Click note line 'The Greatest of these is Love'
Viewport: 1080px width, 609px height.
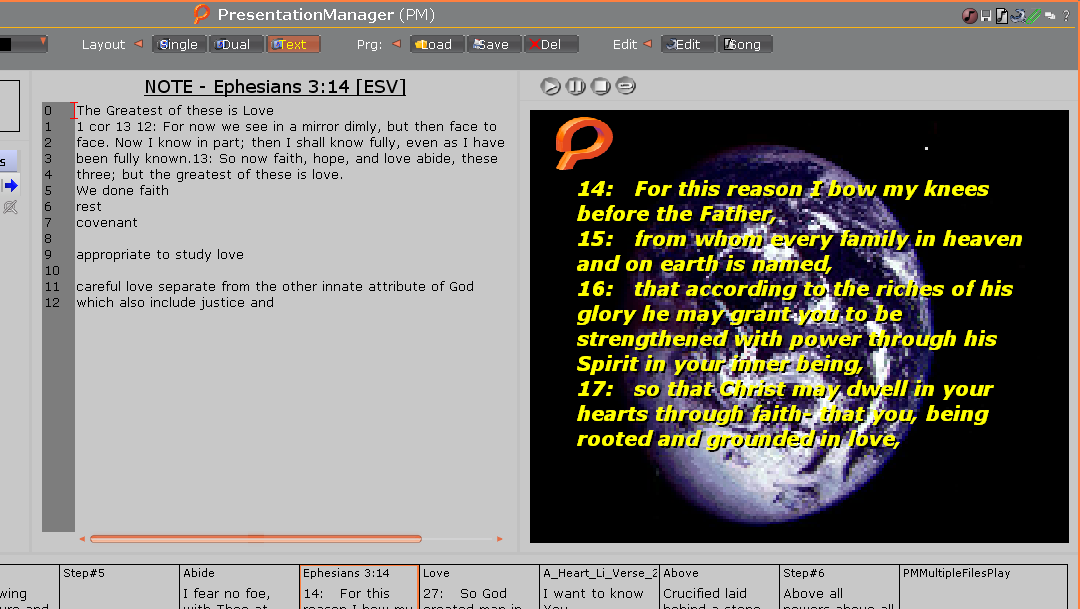click(175, 110)
